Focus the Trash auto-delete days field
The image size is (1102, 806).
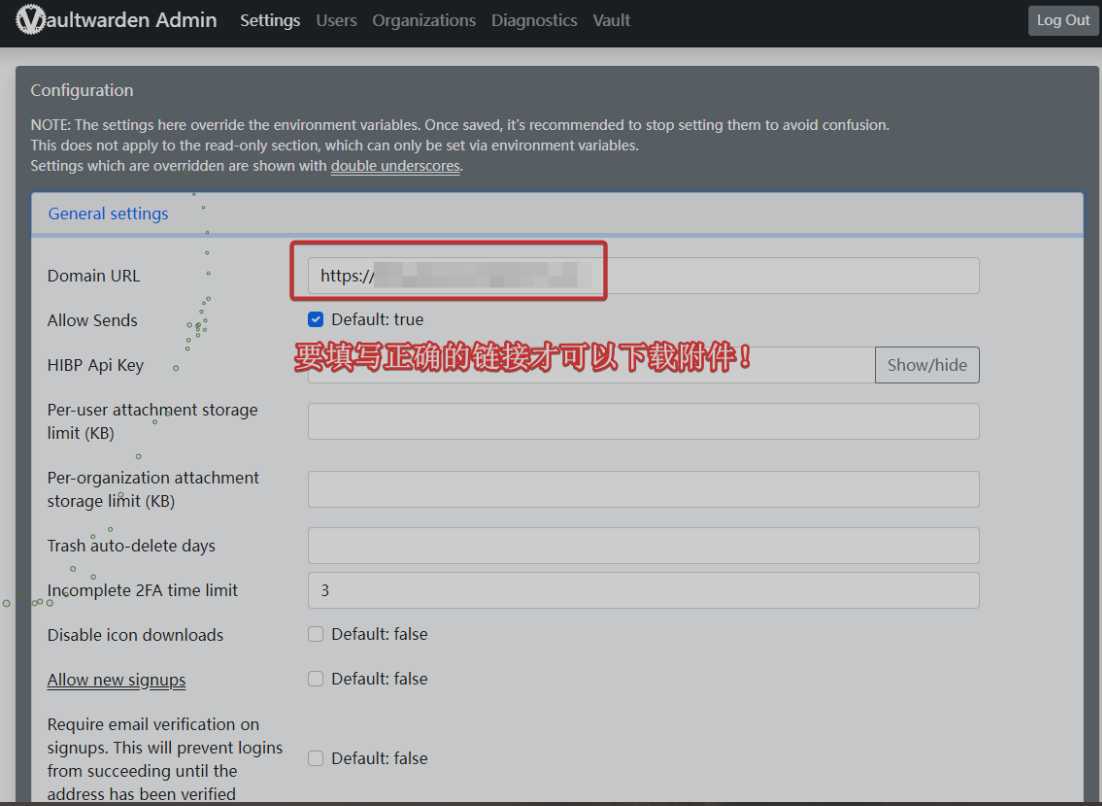coord(643,545)
